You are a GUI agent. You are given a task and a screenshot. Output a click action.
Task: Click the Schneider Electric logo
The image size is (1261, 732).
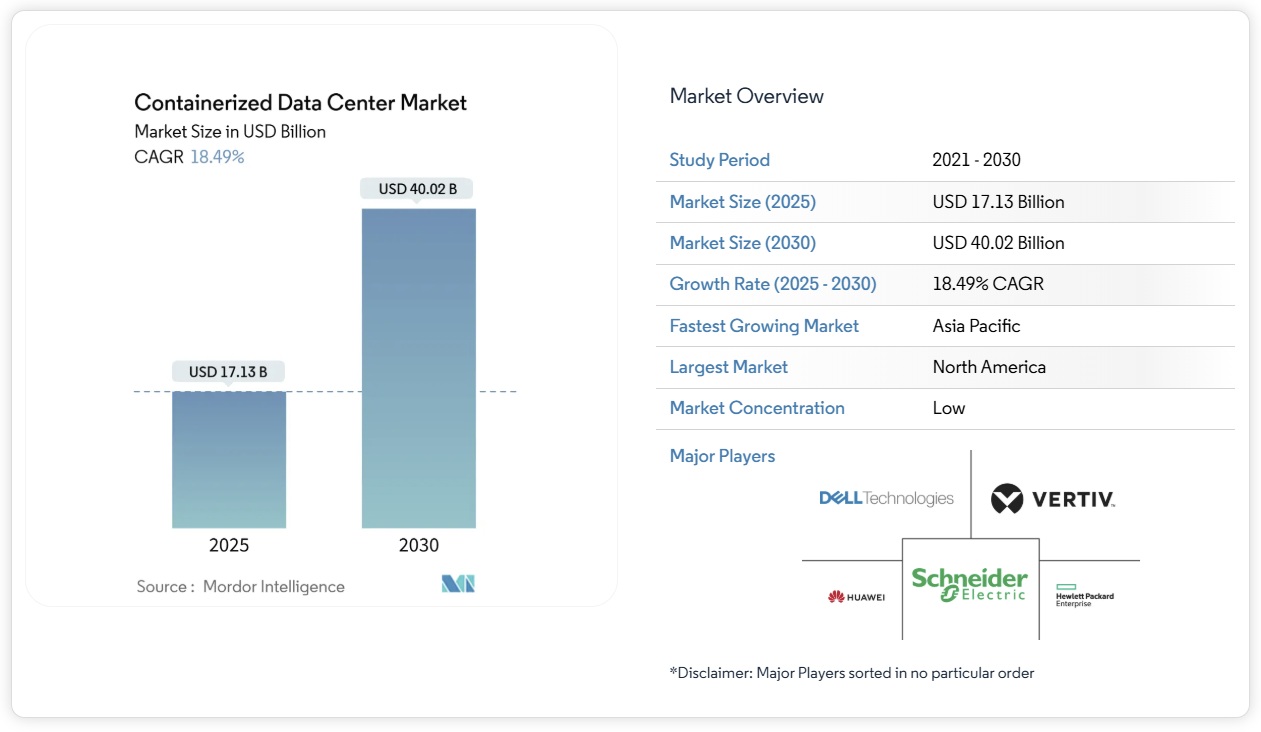(969, 585)
